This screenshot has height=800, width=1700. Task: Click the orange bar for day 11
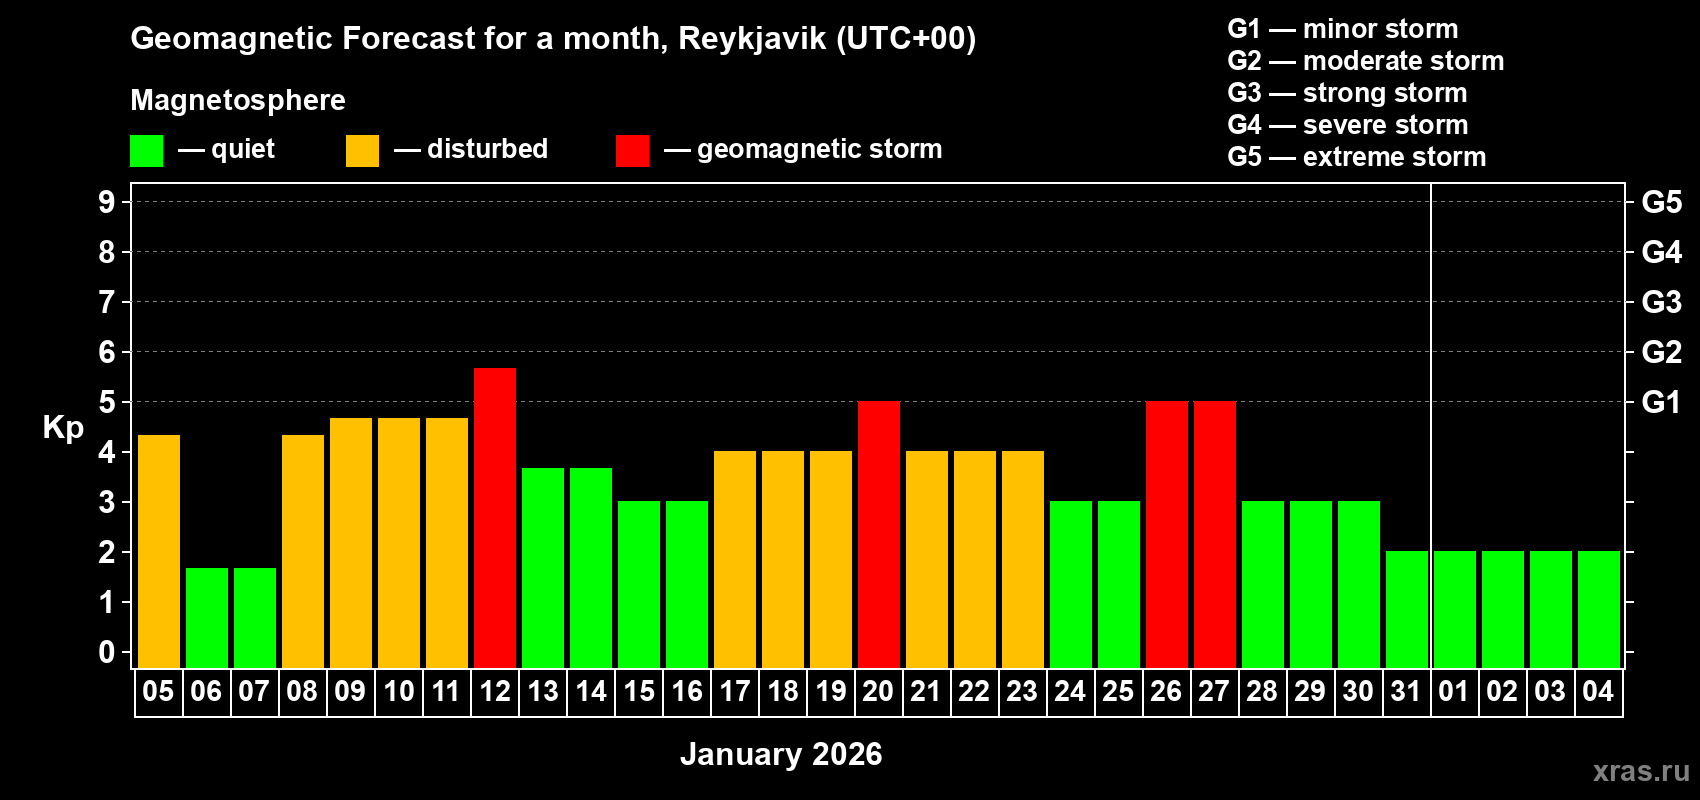pyautogui.click(x=447, y=543)
